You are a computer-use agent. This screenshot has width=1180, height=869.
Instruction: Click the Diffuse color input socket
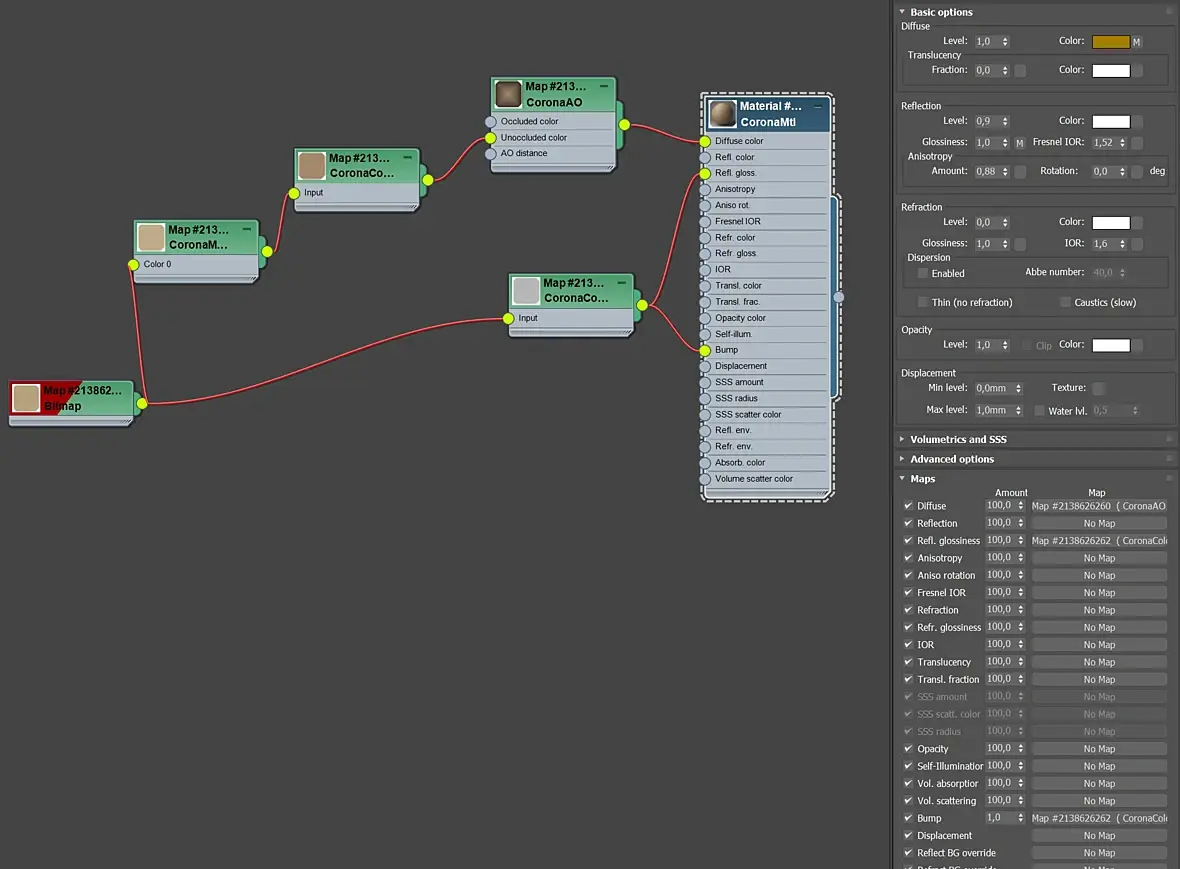click(x=705, y=141)
